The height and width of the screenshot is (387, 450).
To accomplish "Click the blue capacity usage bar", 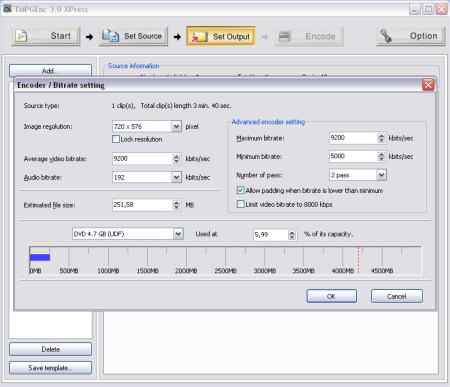I will (x=40, y=257).
